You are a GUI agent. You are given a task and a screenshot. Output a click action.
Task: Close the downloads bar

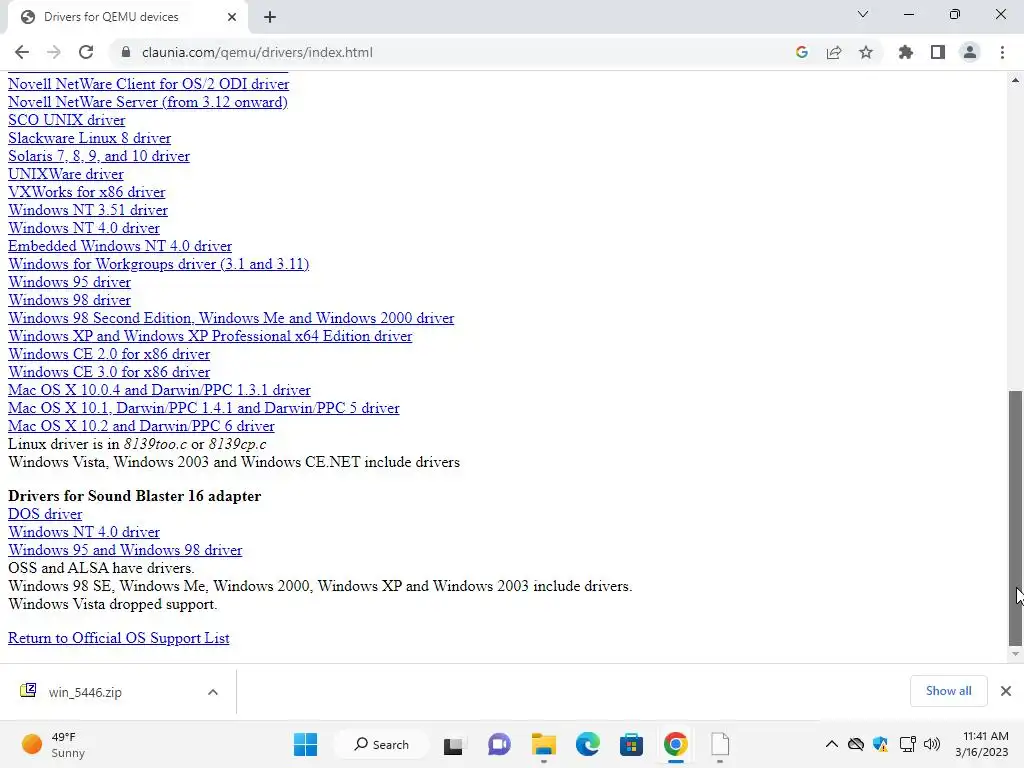pyautogui.click(x=1006, y=691)
